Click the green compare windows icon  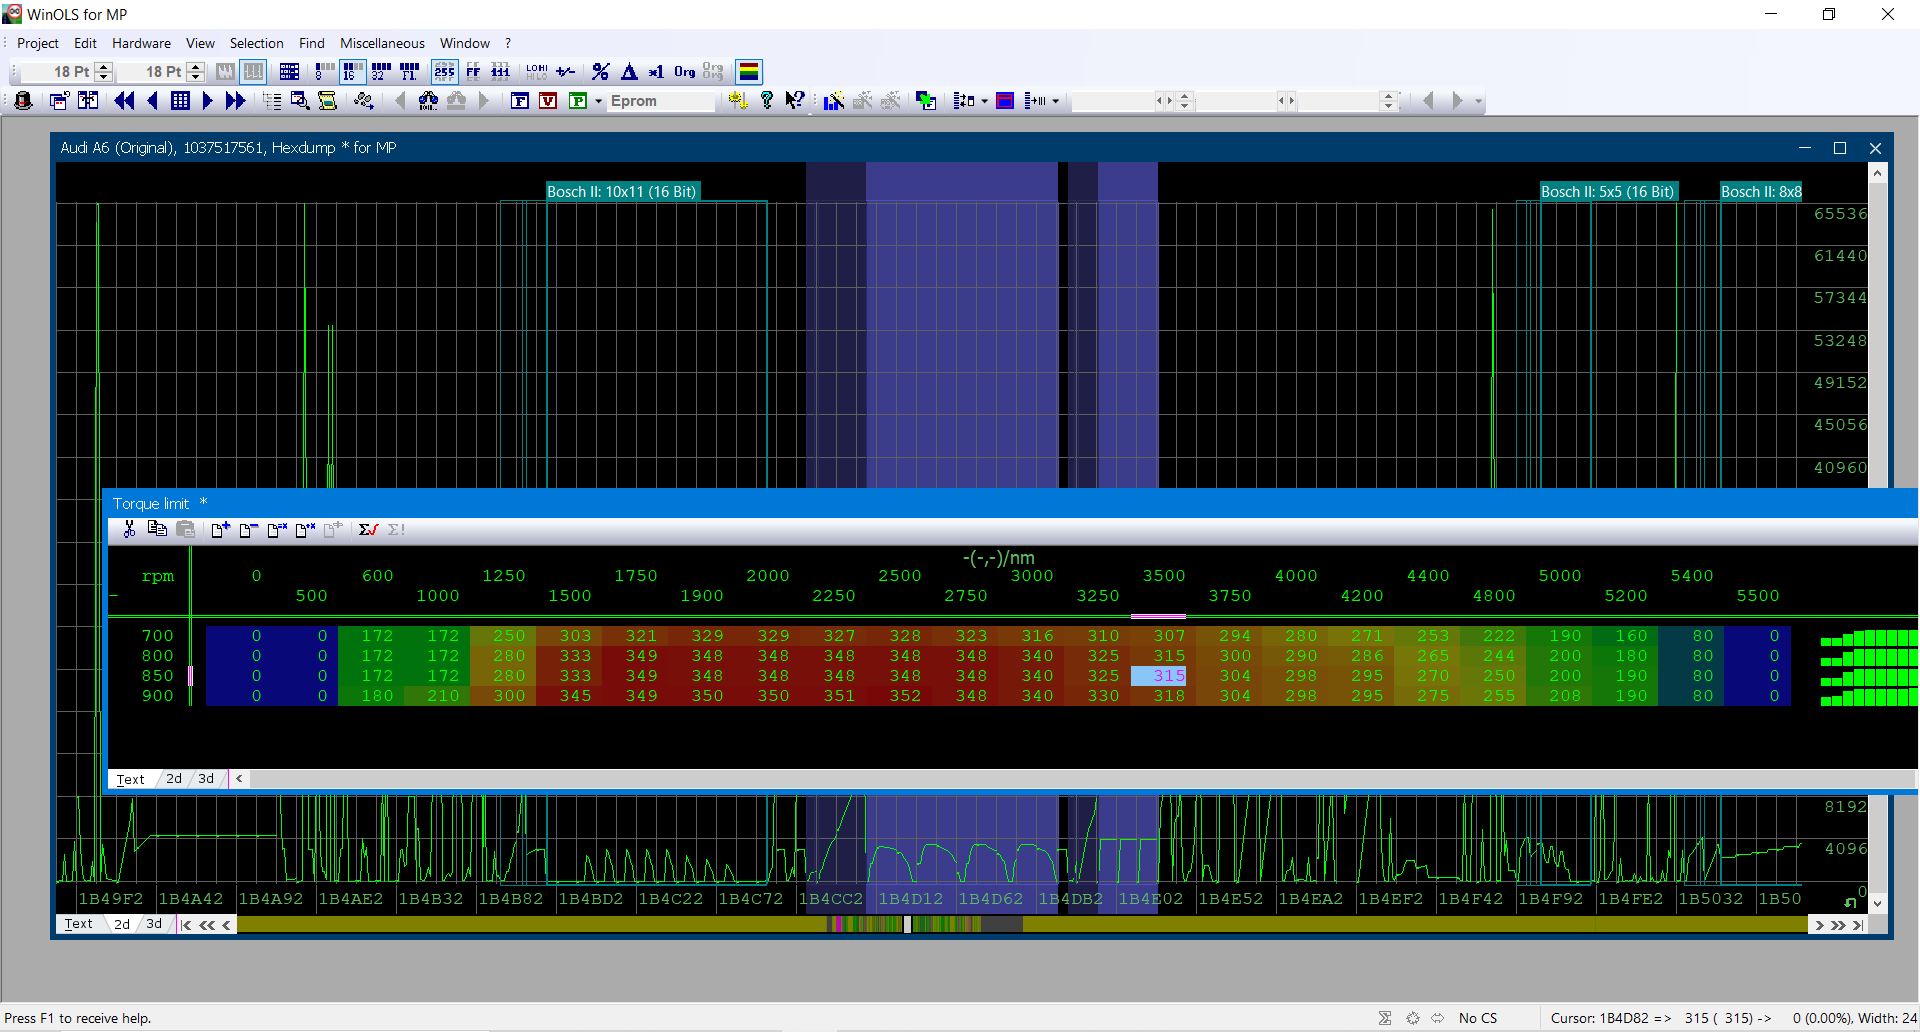pyautogui.click(x=926, y=100)
